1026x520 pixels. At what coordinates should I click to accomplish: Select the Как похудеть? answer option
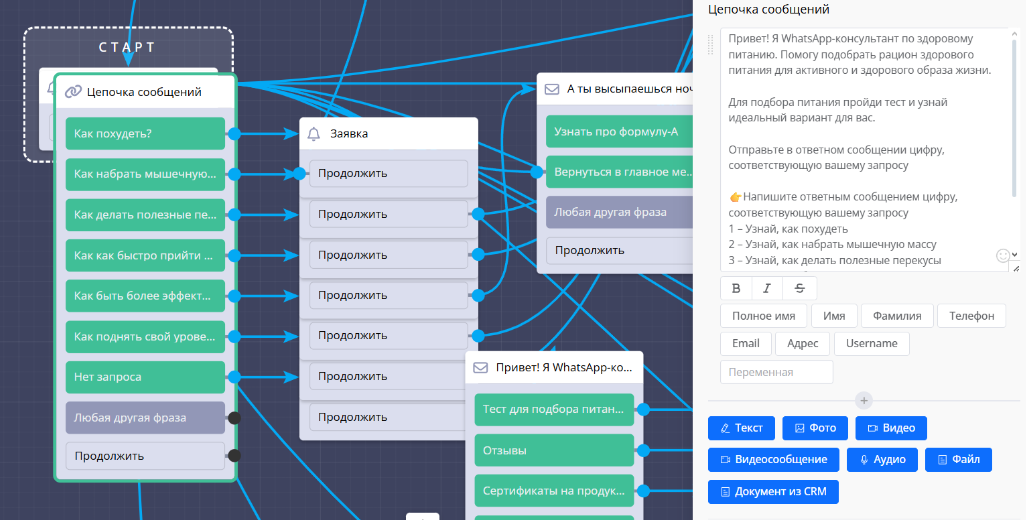coord(145,133)
